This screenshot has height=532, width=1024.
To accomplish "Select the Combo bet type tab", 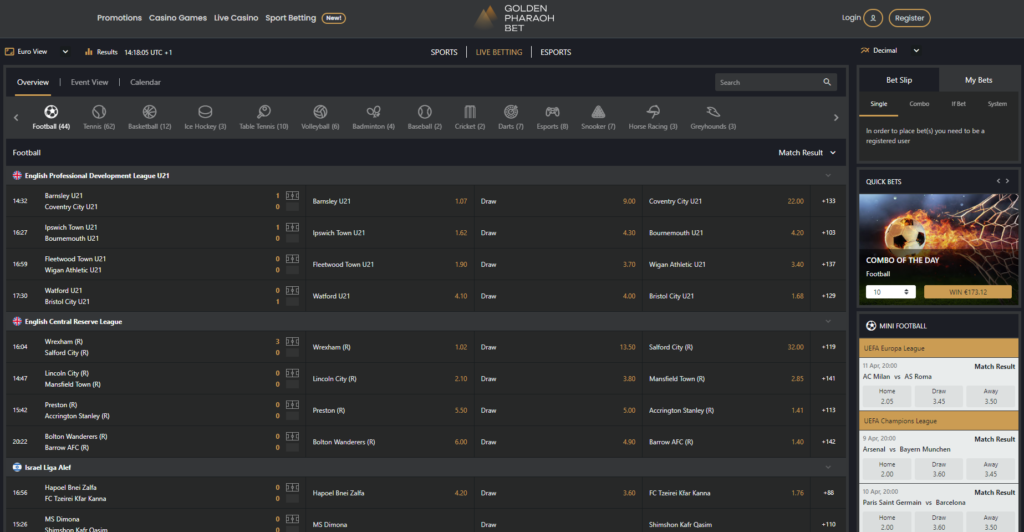I will pos(919,104).
